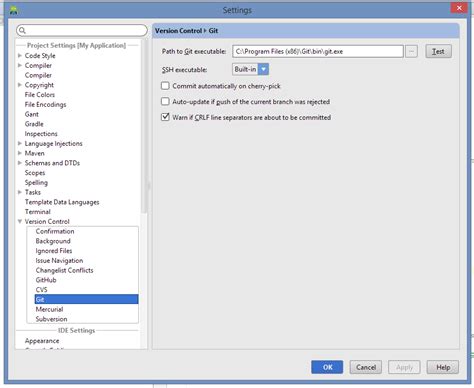The height and width of the screenshot is (388, 474).
Task: Select Template Data Languages
Action: tap(62, 202)
